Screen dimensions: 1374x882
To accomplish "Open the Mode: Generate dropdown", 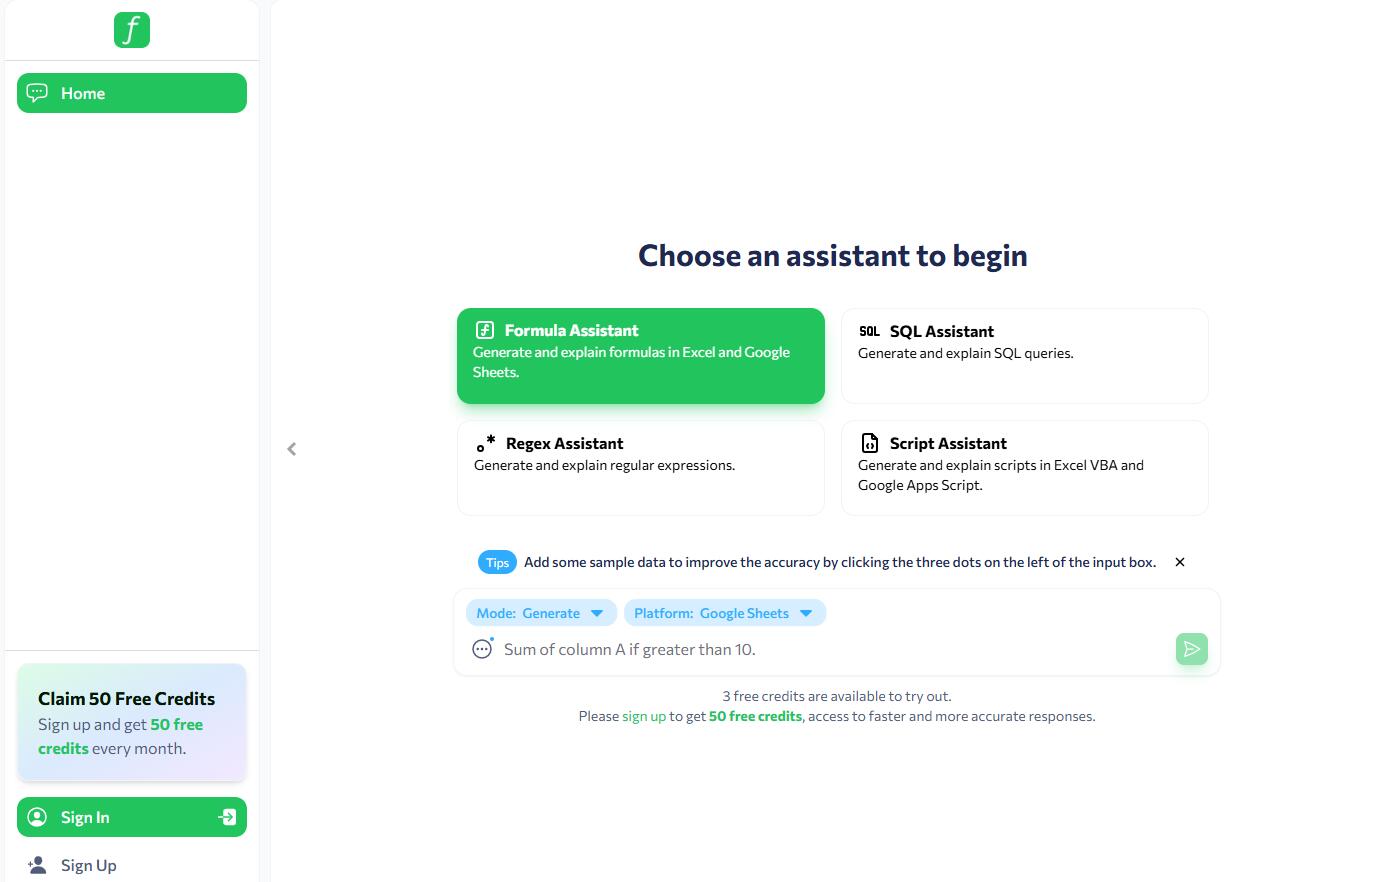I will (541, 613).
